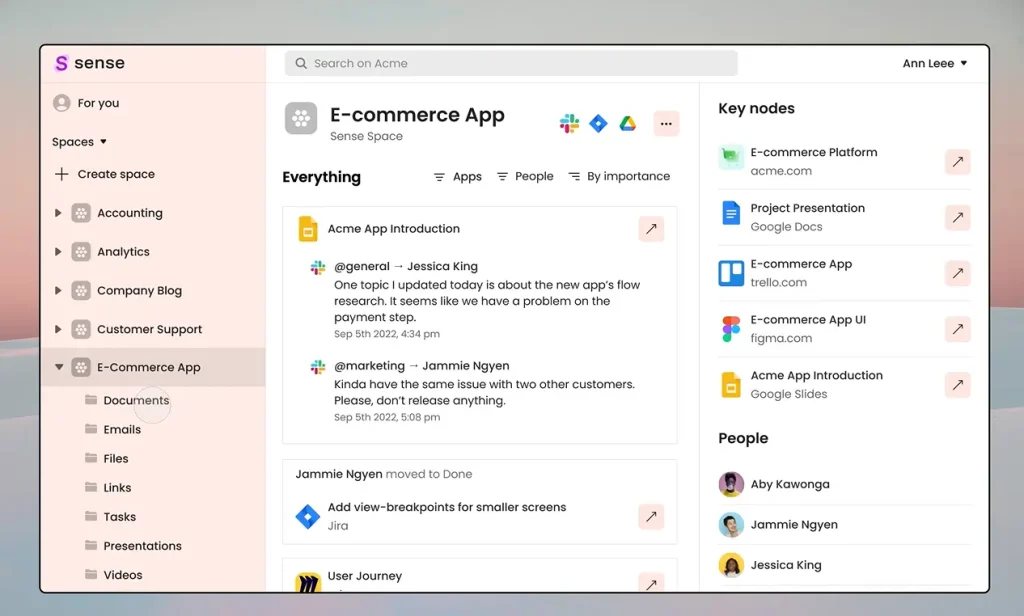Open the Jira integration icon in header
Image resolution: width=1024 pixels, height=616 pixels.
pos(598,123)
